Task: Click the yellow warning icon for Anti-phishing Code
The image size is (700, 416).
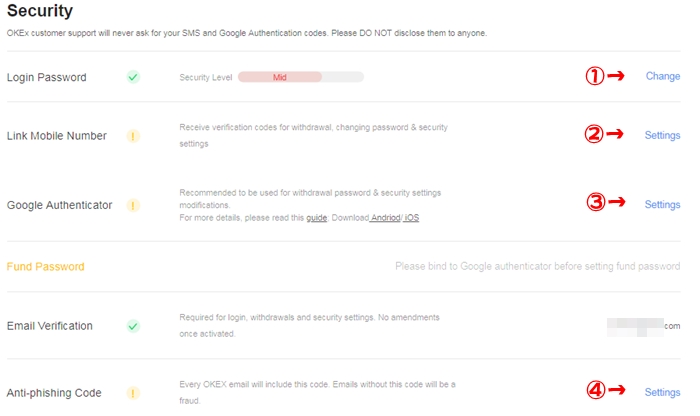Action: (x=133, y=393)
